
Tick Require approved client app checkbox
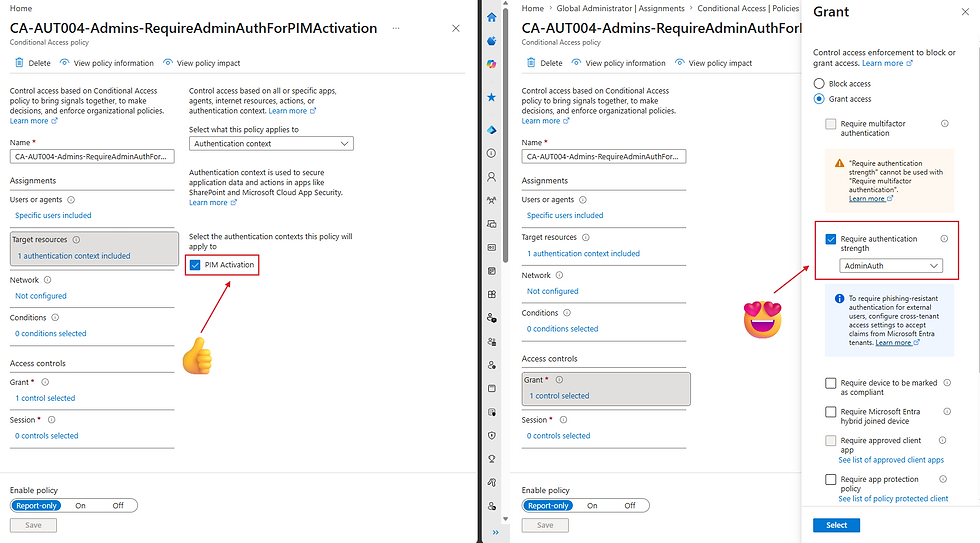pyautogui.click(x=831, y=441)
